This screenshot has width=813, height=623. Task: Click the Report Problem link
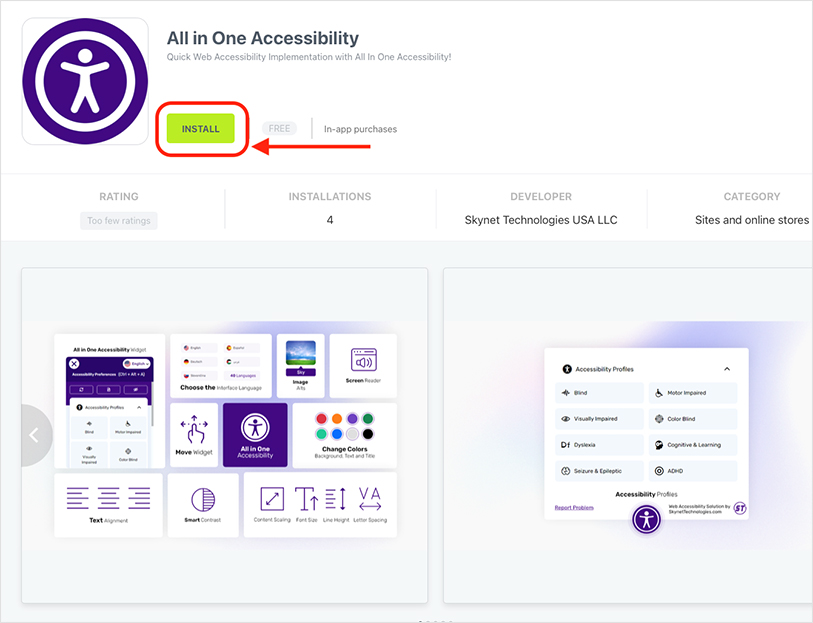click(x=574, y=508)
